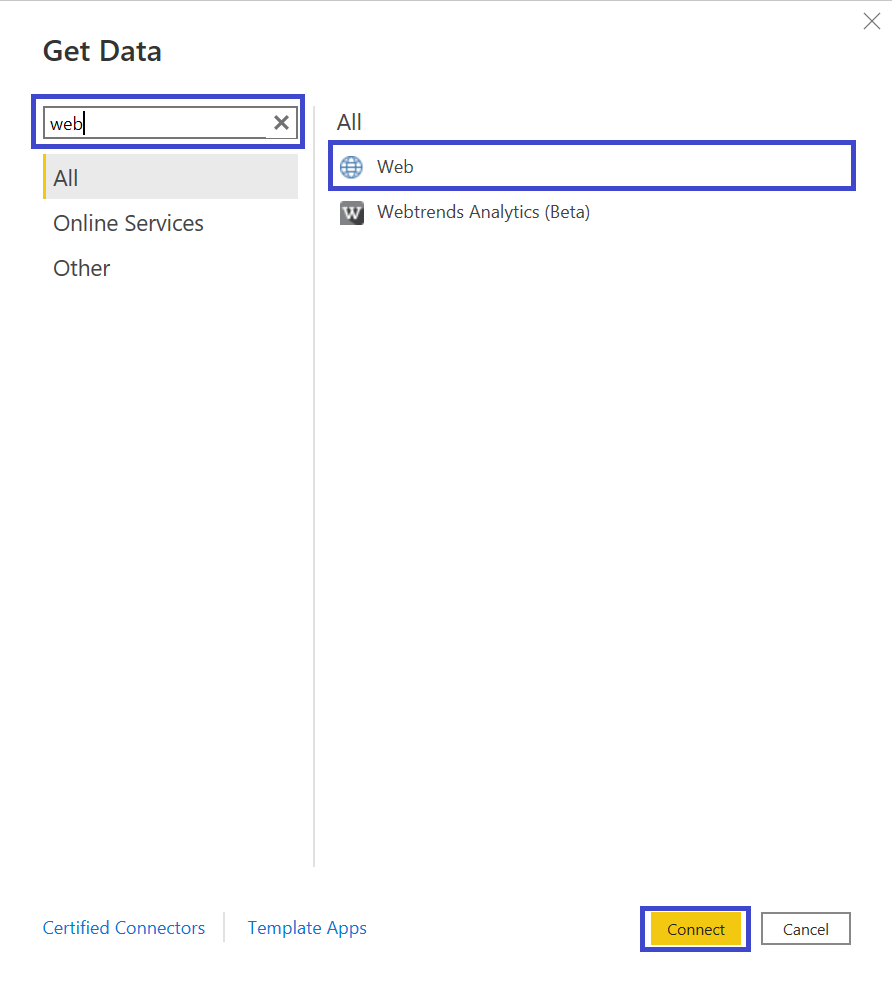Place cursor after the word web
The image size is (892, 983).
80,122
